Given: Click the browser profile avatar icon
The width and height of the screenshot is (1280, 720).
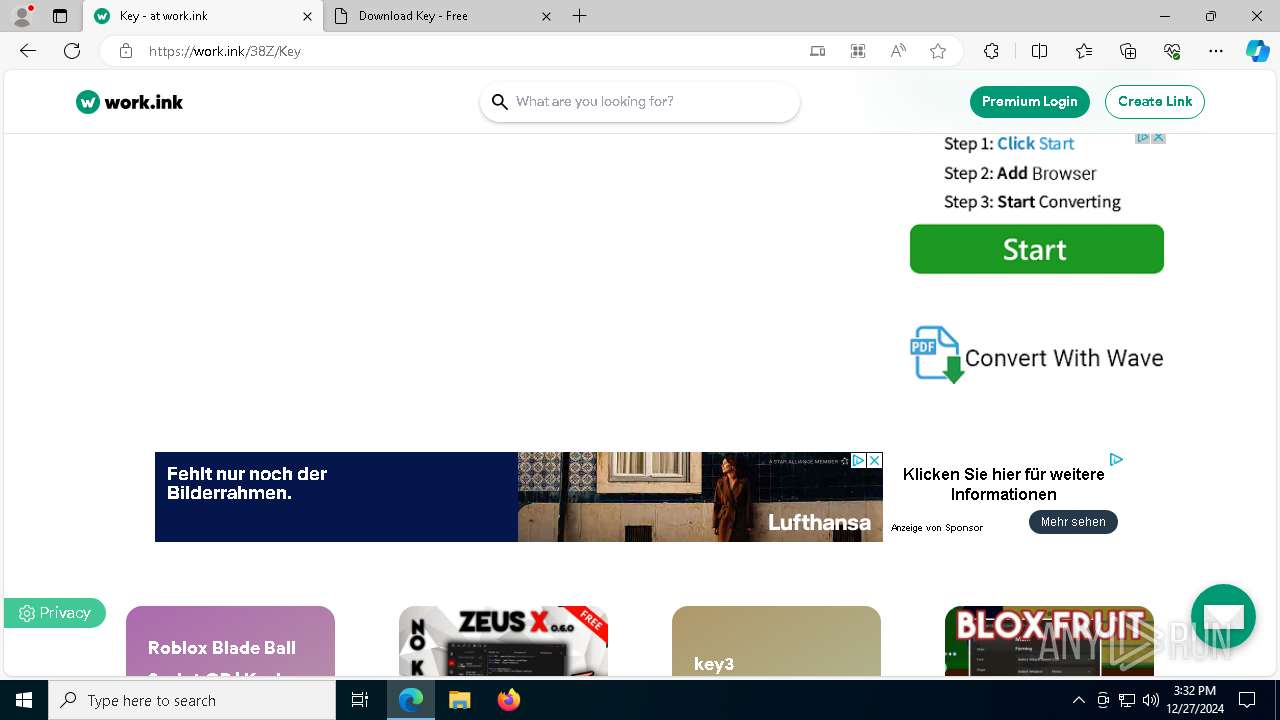Looking at the screenshot, I should click(22, 16).
